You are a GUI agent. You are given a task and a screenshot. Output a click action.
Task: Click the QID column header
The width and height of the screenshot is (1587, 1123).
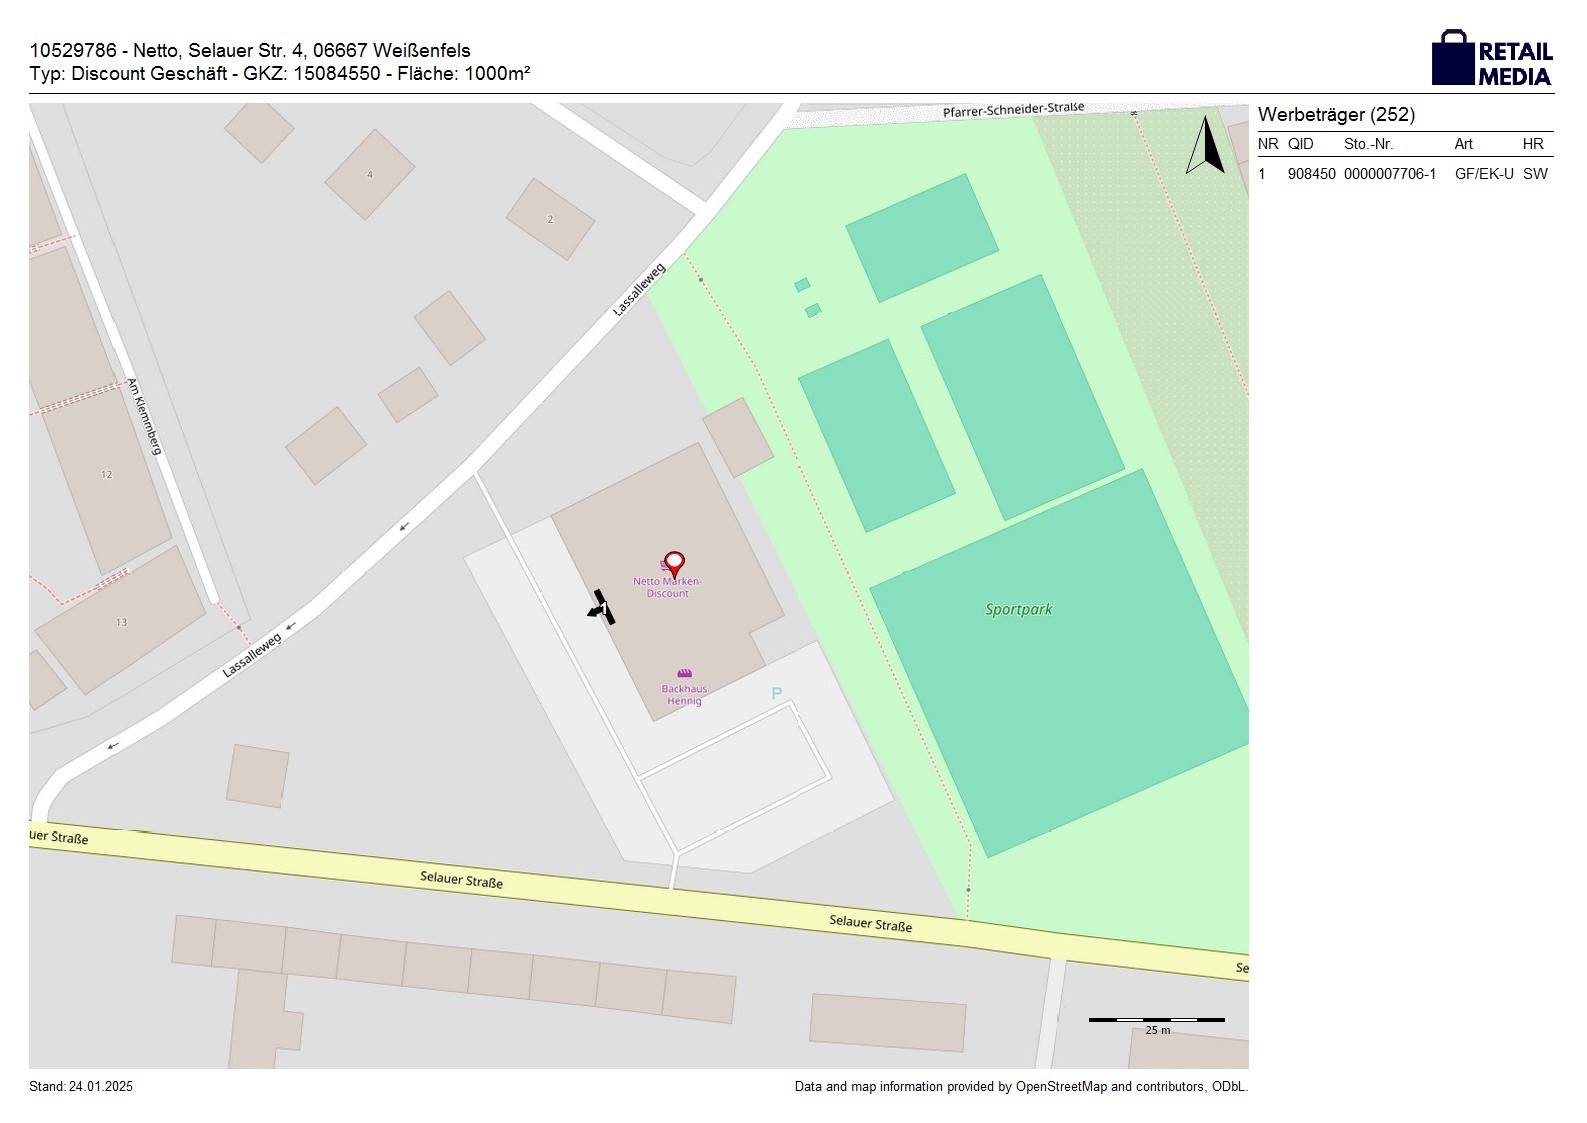pyautogui.click(x=1300, y=144)
